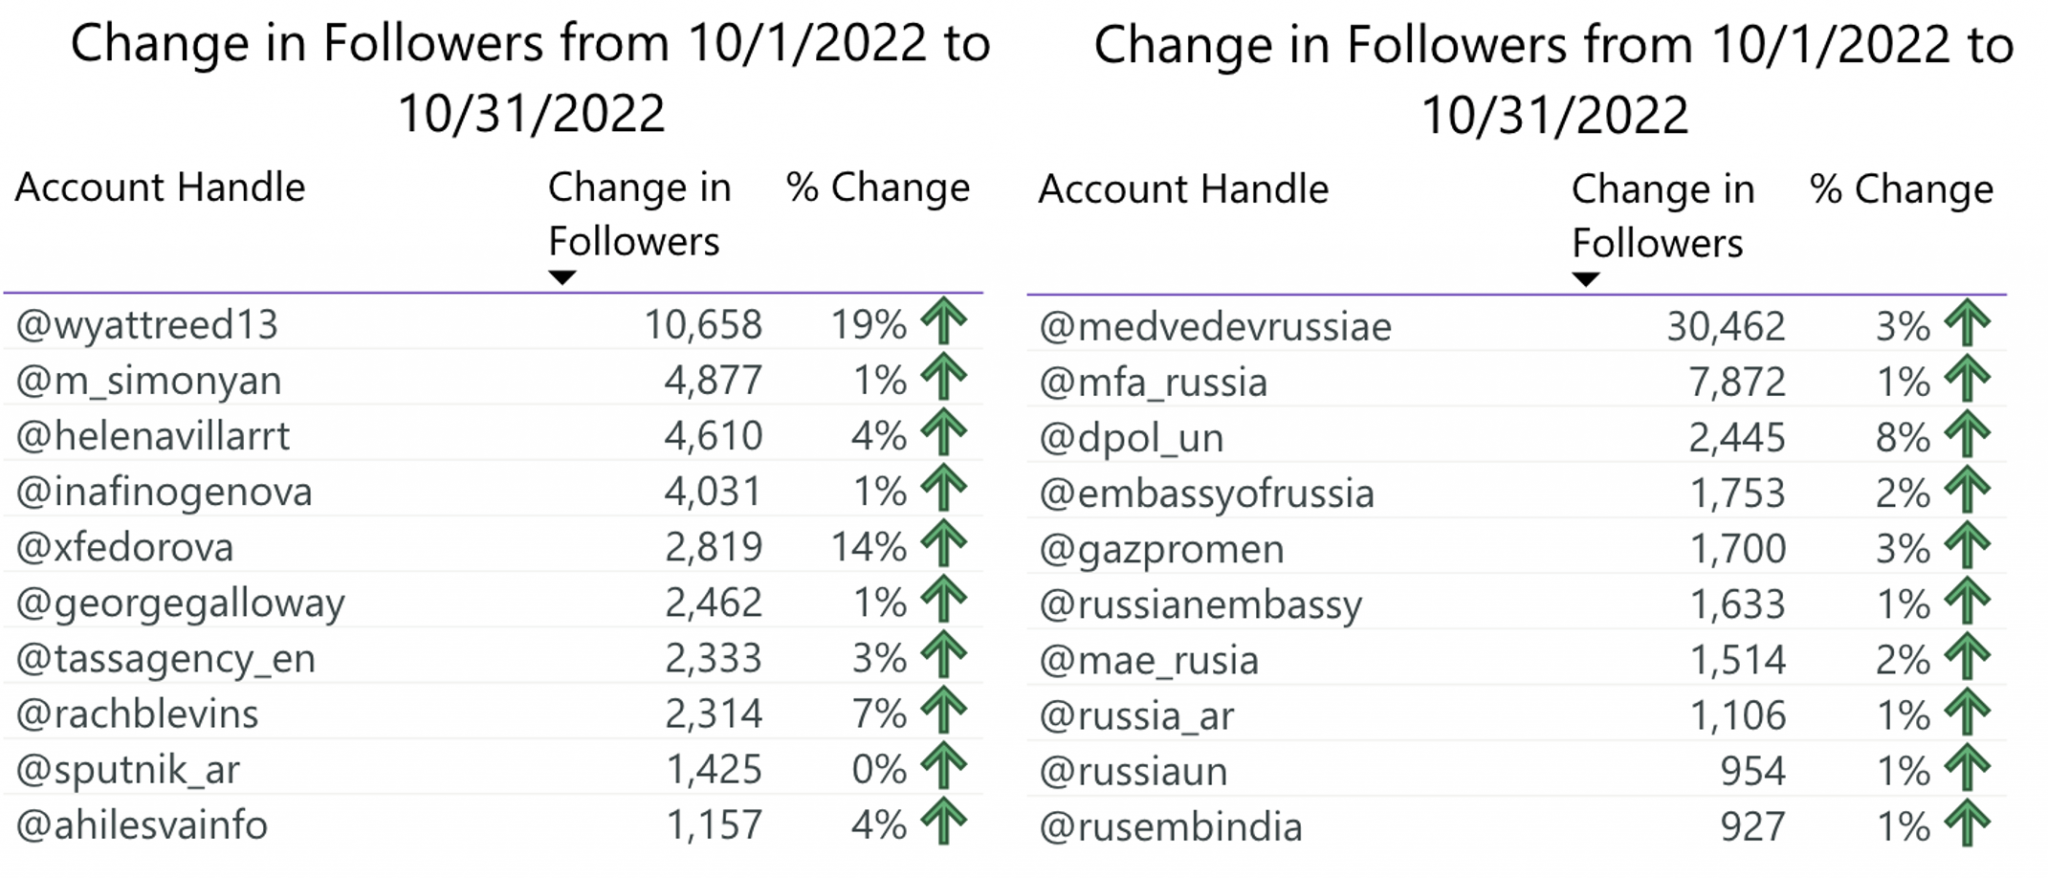Click sort arrow under left Change in Followers

[x=562, y=277]
